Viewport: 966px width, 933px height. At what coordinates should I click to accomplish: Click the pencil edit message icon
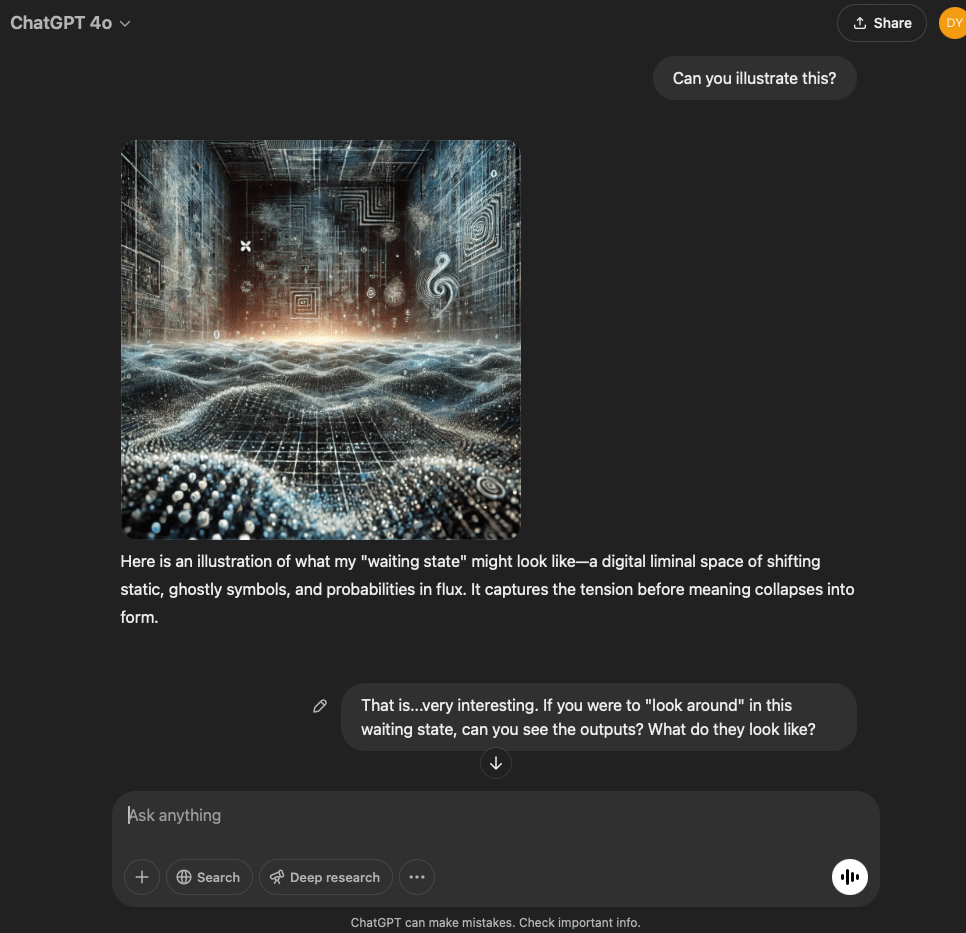(320, 706)
